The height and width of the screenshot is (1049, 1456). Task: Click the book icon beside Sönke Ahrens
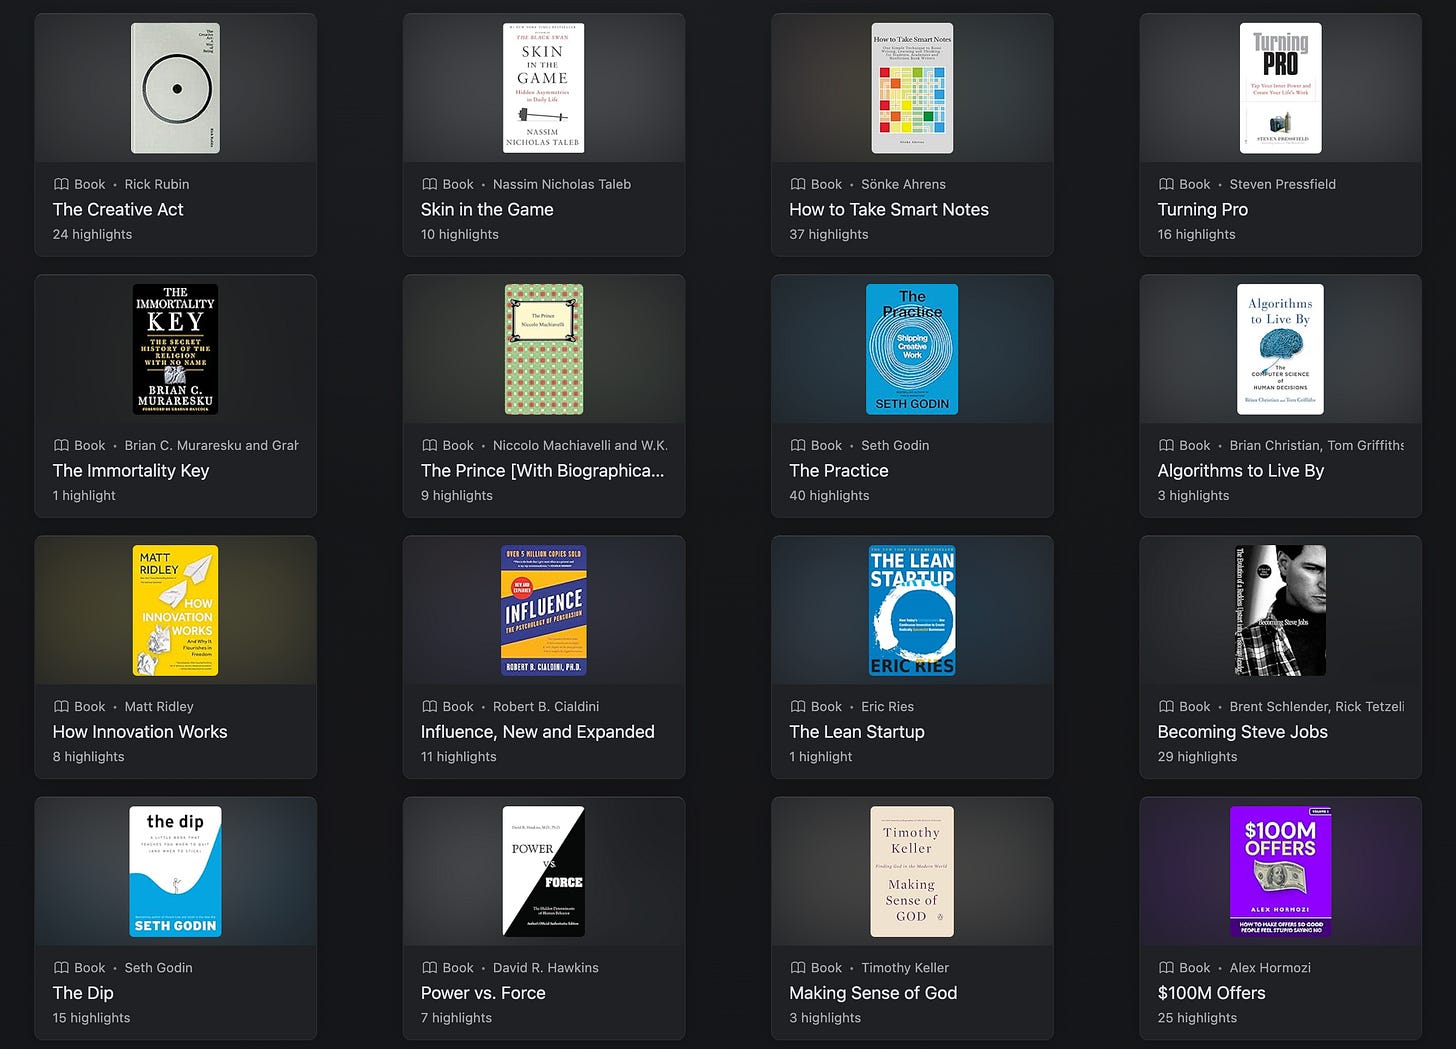click(798, 184)
